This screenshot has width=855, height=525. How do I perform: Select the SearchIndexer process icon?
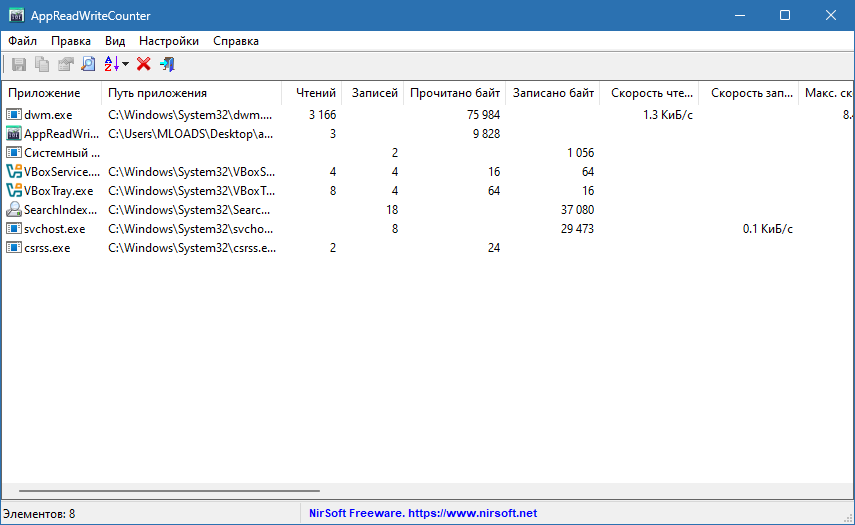pos(14,210)
